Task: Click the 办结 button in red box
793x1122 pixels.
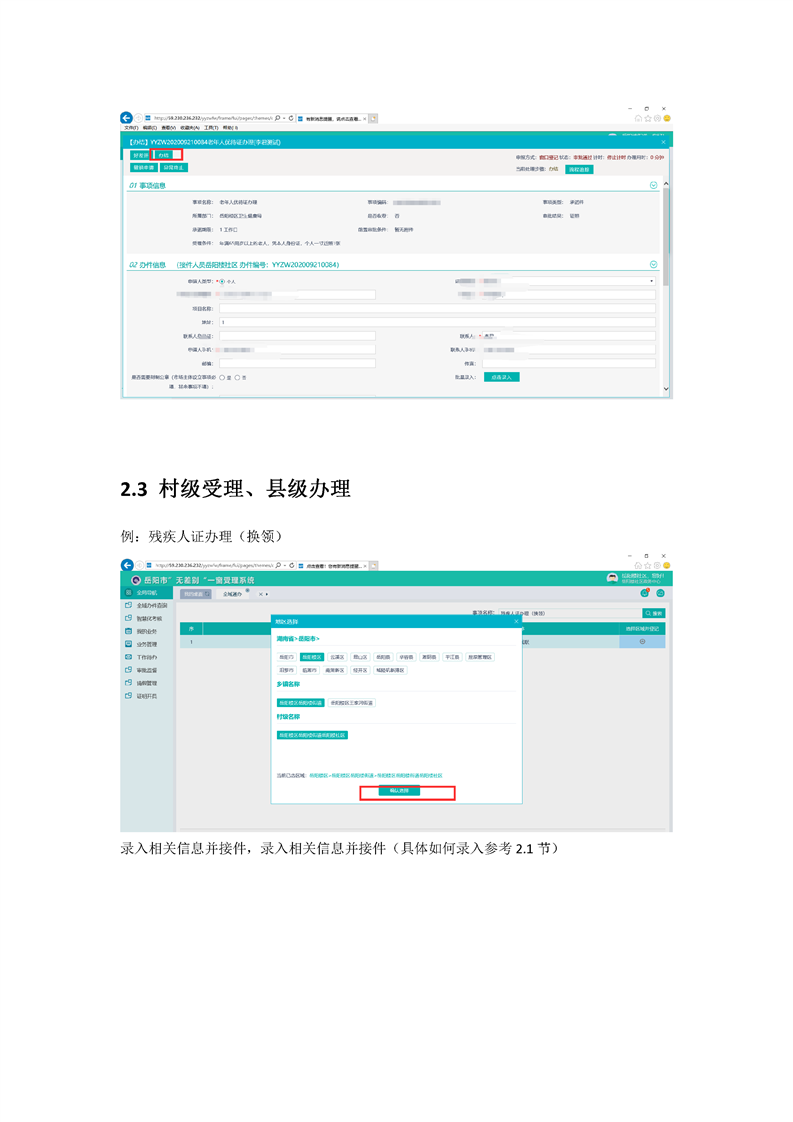Action: click(x=164, y=156)
